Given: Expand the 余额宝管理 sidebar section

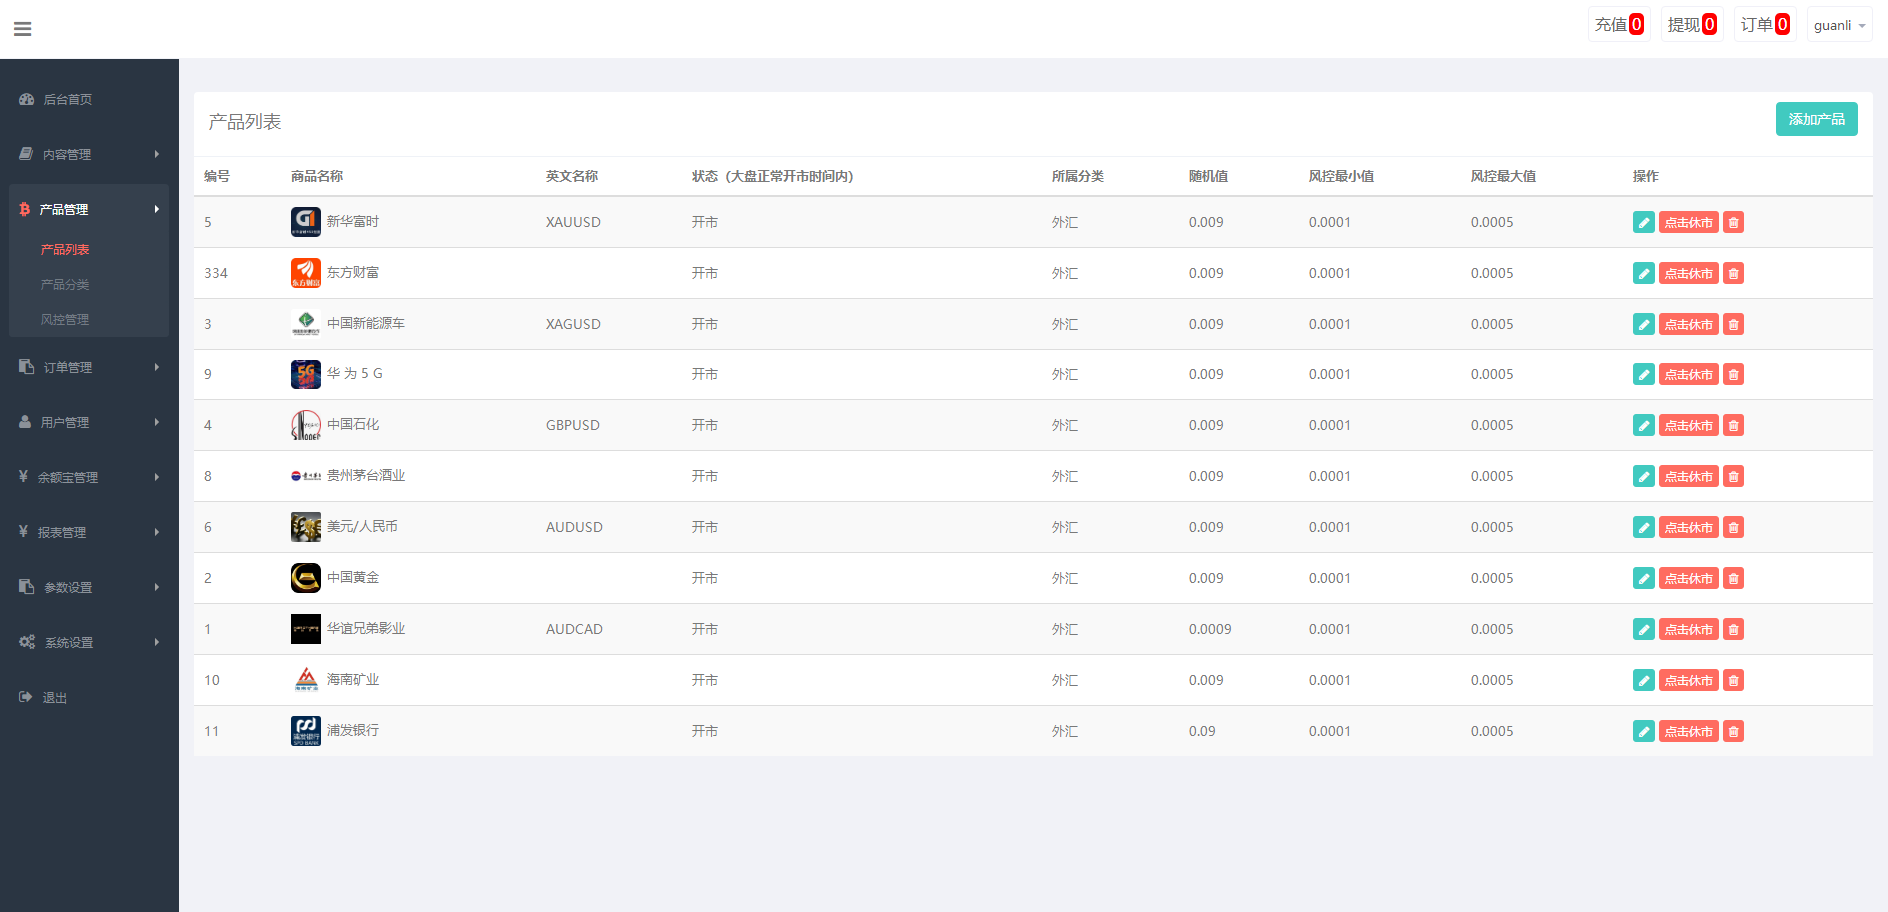Looking at the screenshot, I should (89, 477).
